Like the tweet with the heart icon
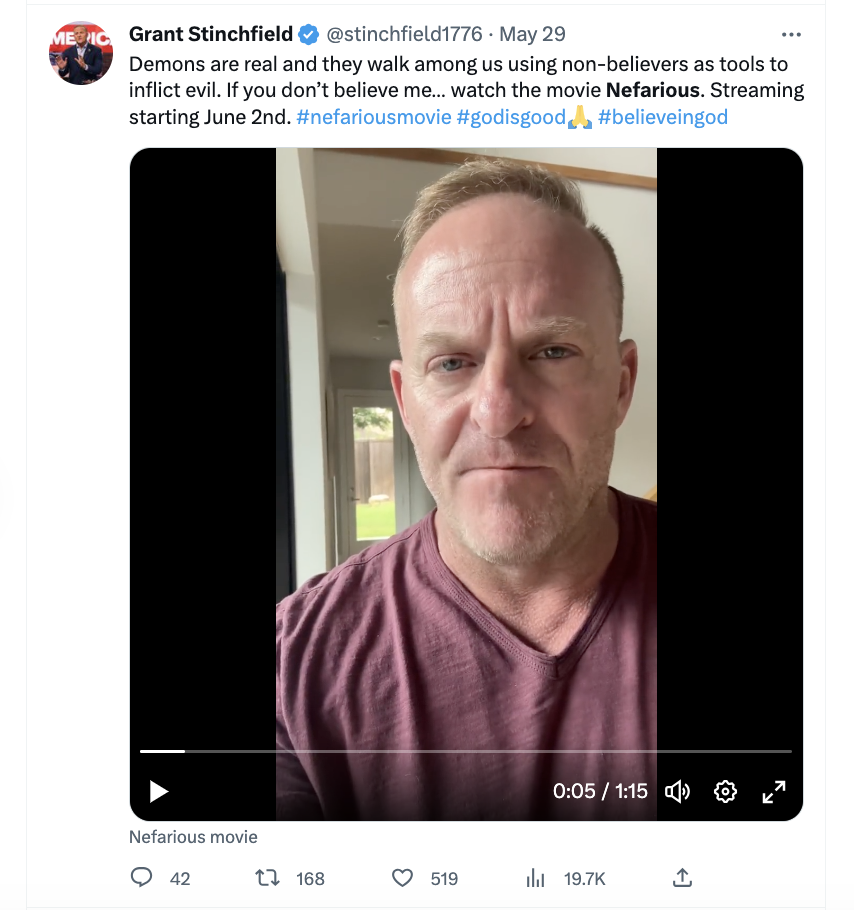The width and height of the screenshot is (854, 910). [x=402, y=878]
